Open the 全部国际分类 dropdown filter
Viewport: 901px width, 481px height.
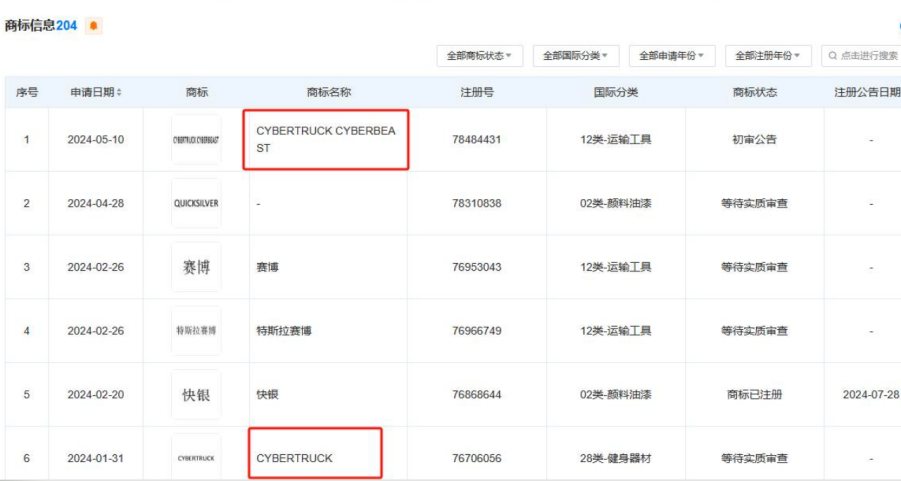click(x=576, y=56)
